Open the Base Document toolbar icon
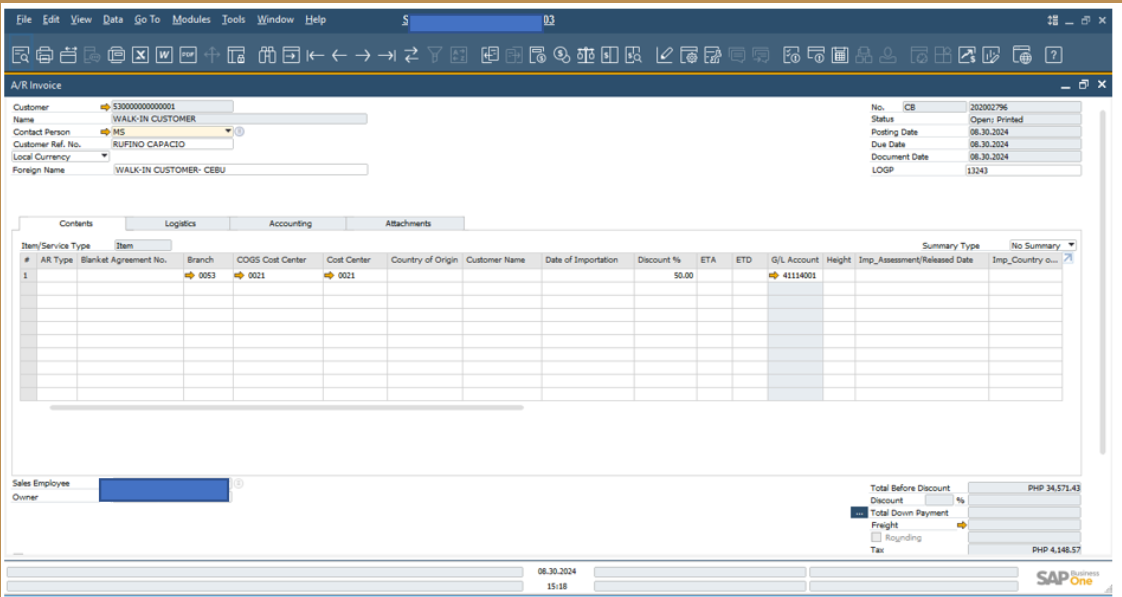The height and width of the screenshot is (597, 1122). pos(490,55)
